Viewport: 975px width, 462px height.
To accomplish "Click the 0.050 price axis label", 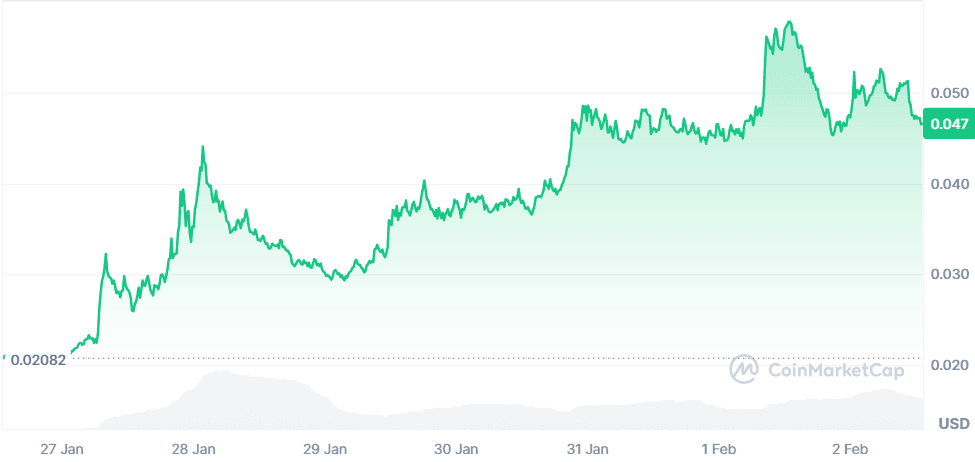I will pos(948,93).
